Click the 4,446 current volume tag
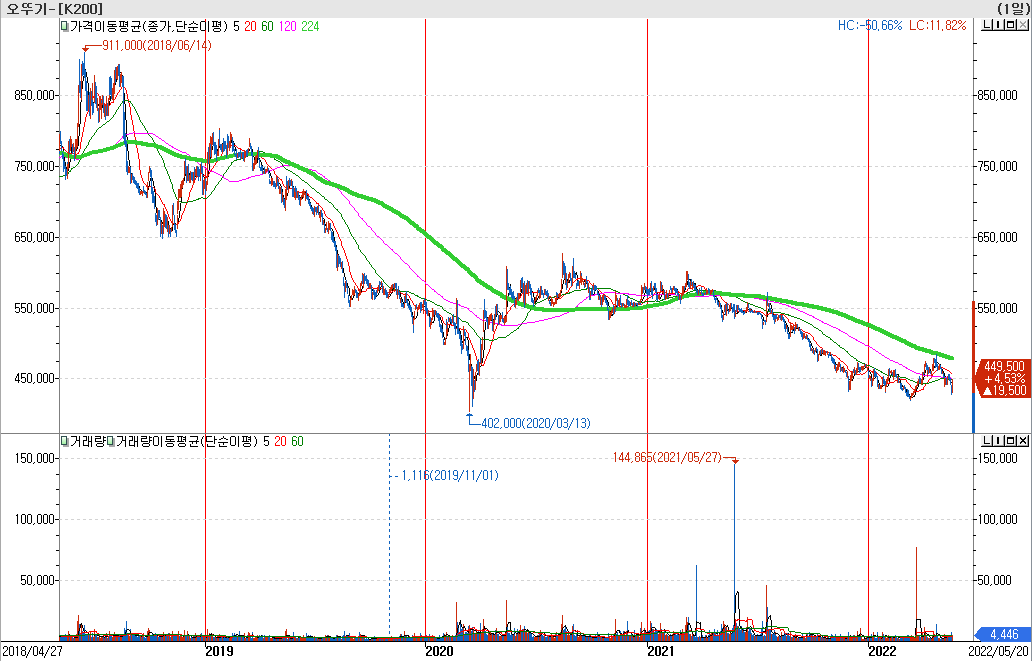The image size is (1035, 661). click(1004, 634)
